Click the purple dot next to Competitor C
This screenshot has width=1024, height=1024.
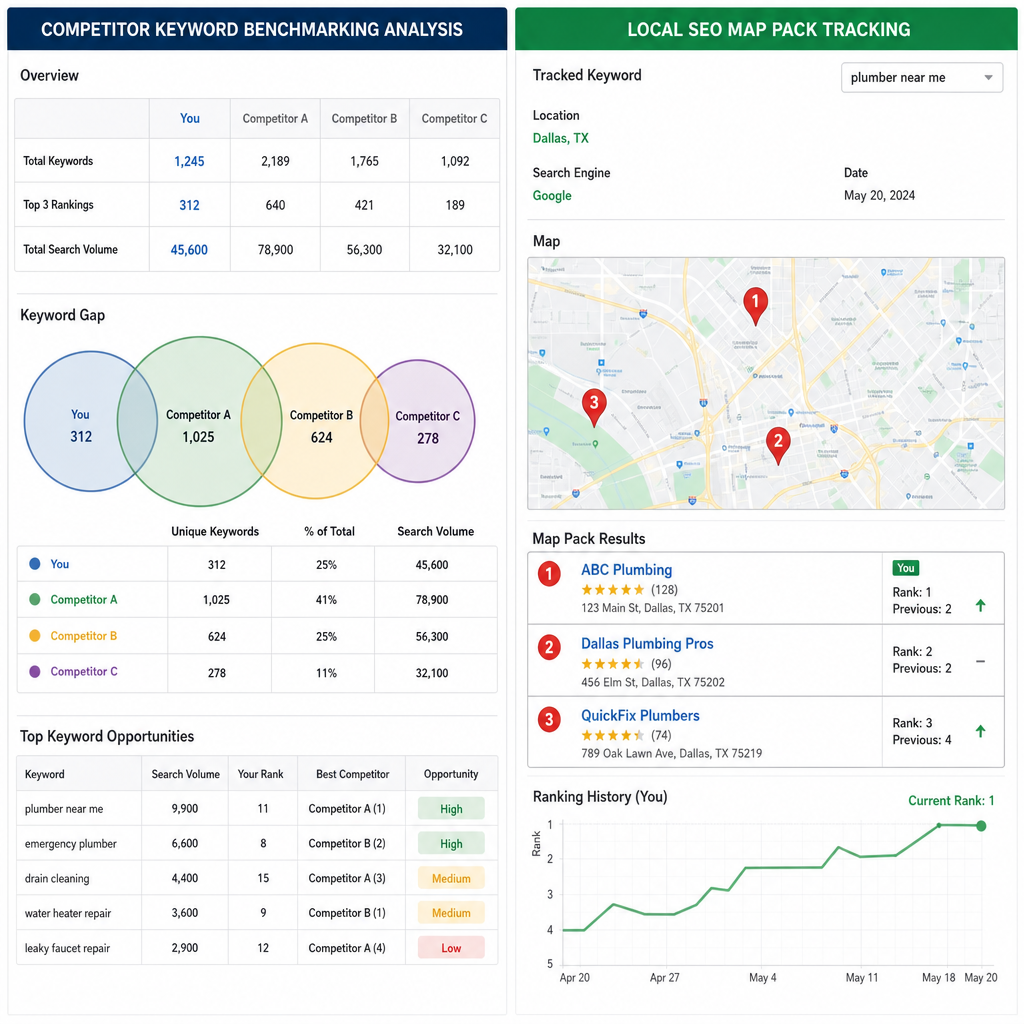coord(35,671)
